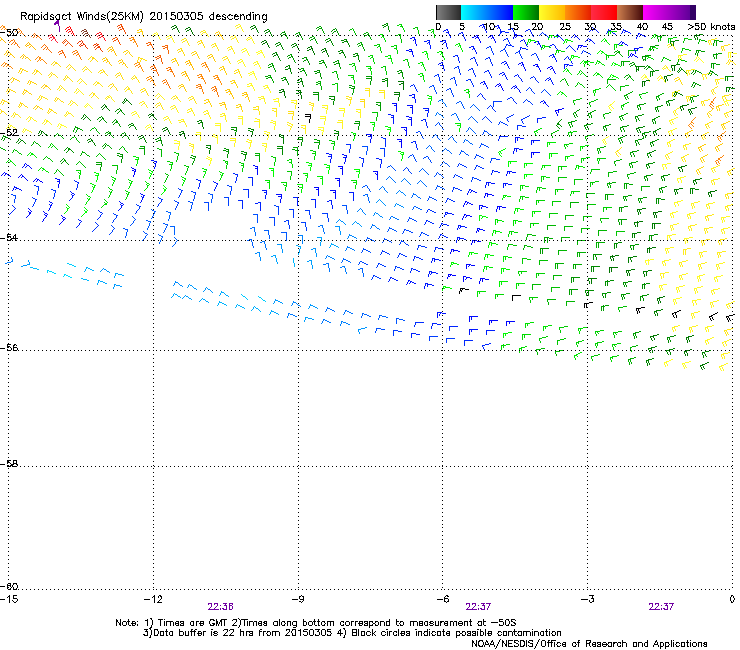Click the plot title 'Rapidsact Winds(25KM) 20150305 descending'
Image resolution: width=740 pixels, height=650 pixels.
pos(143,16)
